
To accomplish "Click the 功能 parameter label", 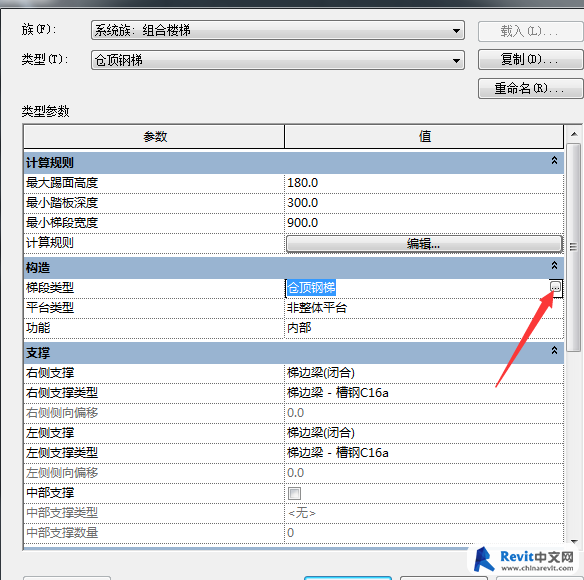I will (38, 328).
